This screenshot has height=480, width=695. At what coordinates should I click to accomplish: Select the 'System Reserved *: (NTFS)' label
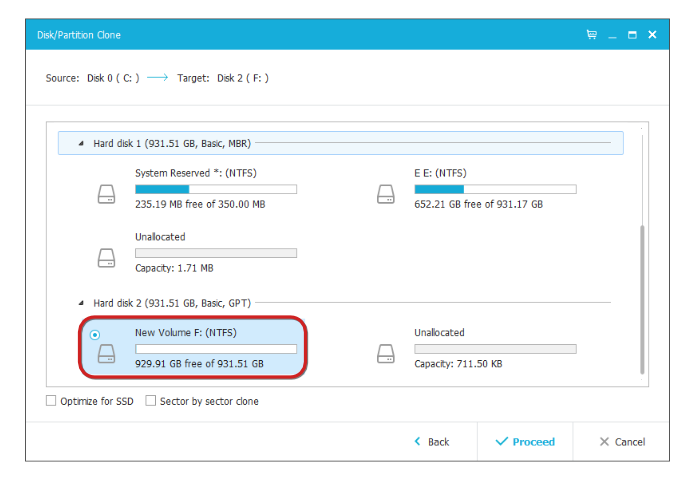(x=195, y=173)
